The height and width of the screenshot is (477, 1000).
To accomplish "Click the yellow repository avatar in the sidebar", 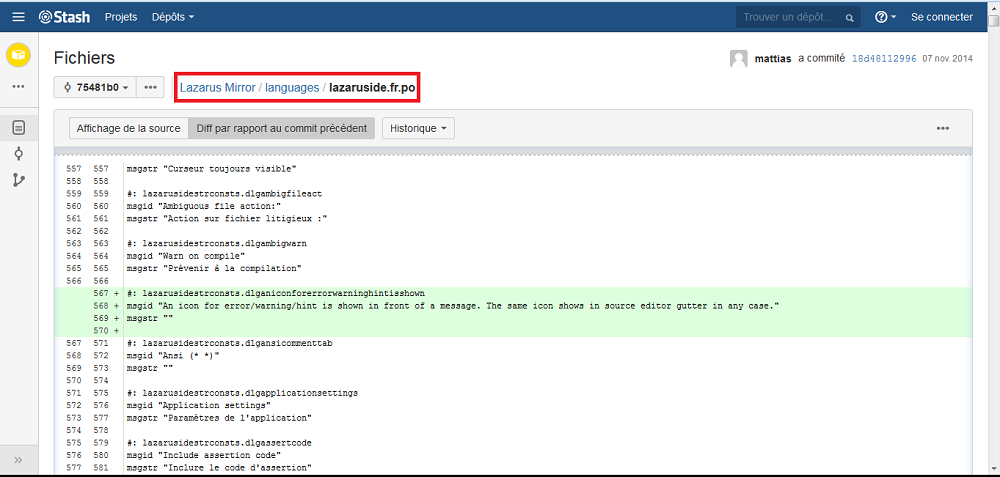I will pos(18,55).
